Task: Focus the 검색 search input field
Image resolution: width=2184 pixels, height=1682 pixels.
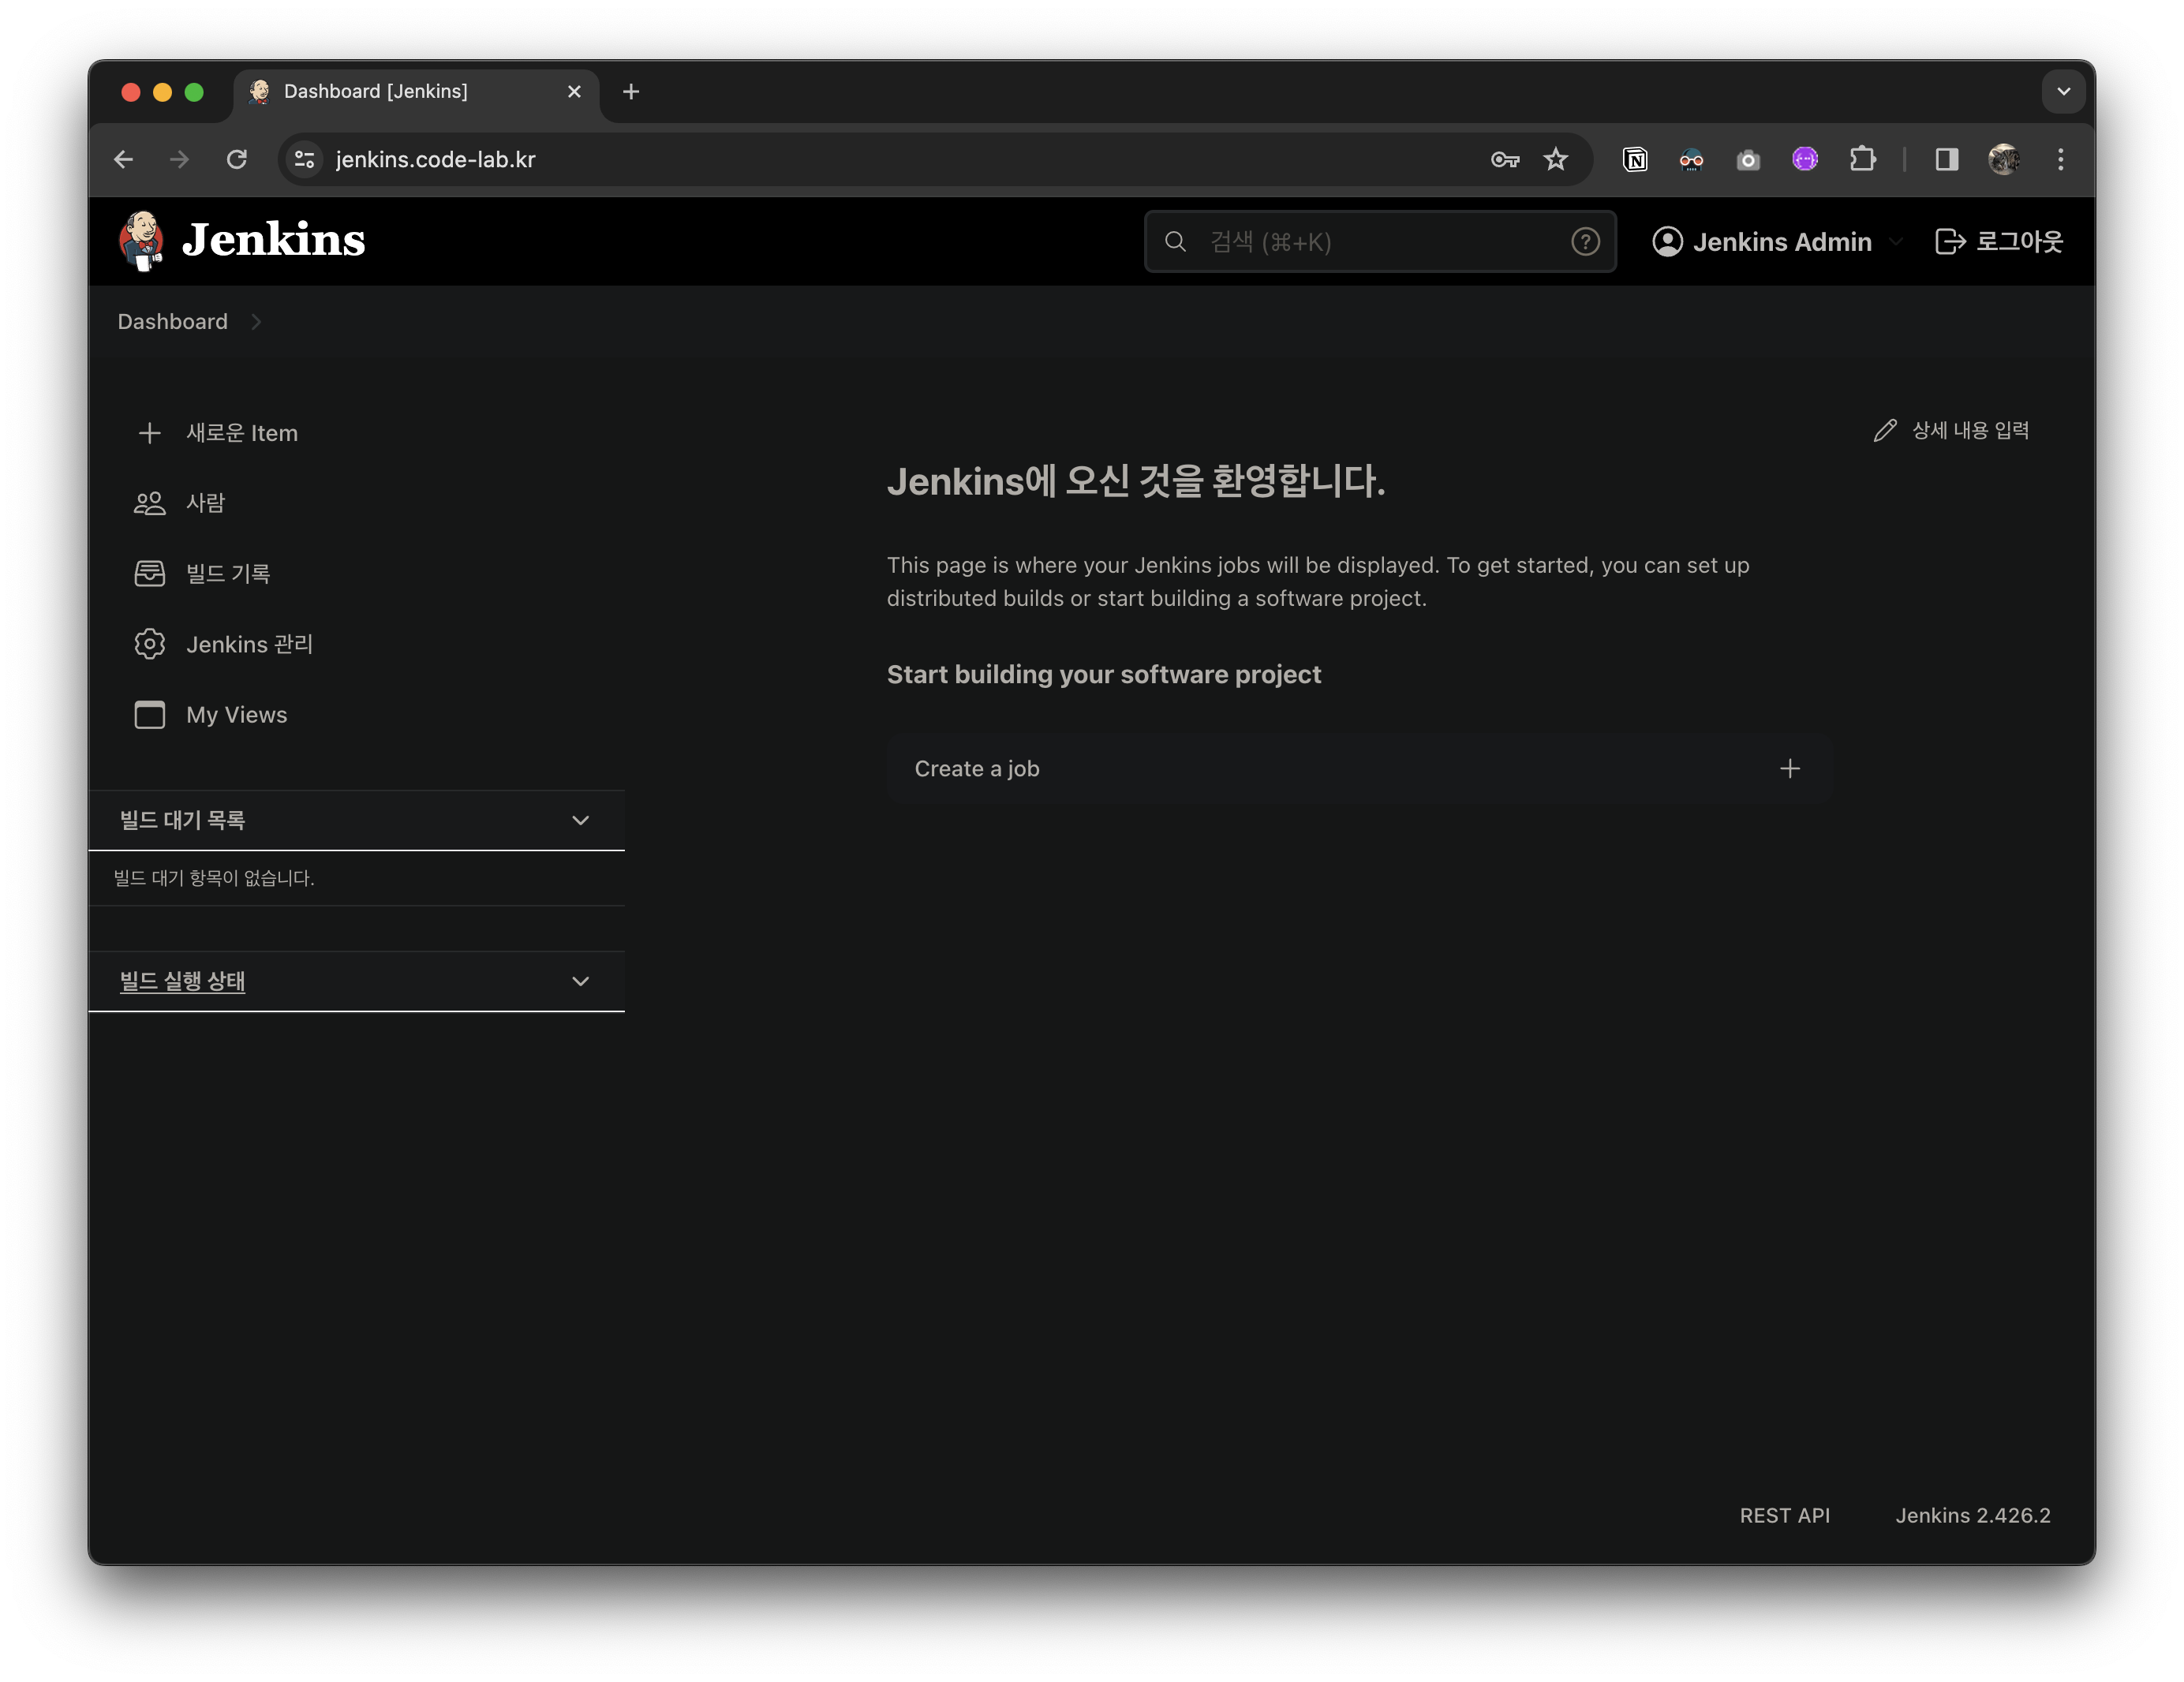Action: [1380, 242]
